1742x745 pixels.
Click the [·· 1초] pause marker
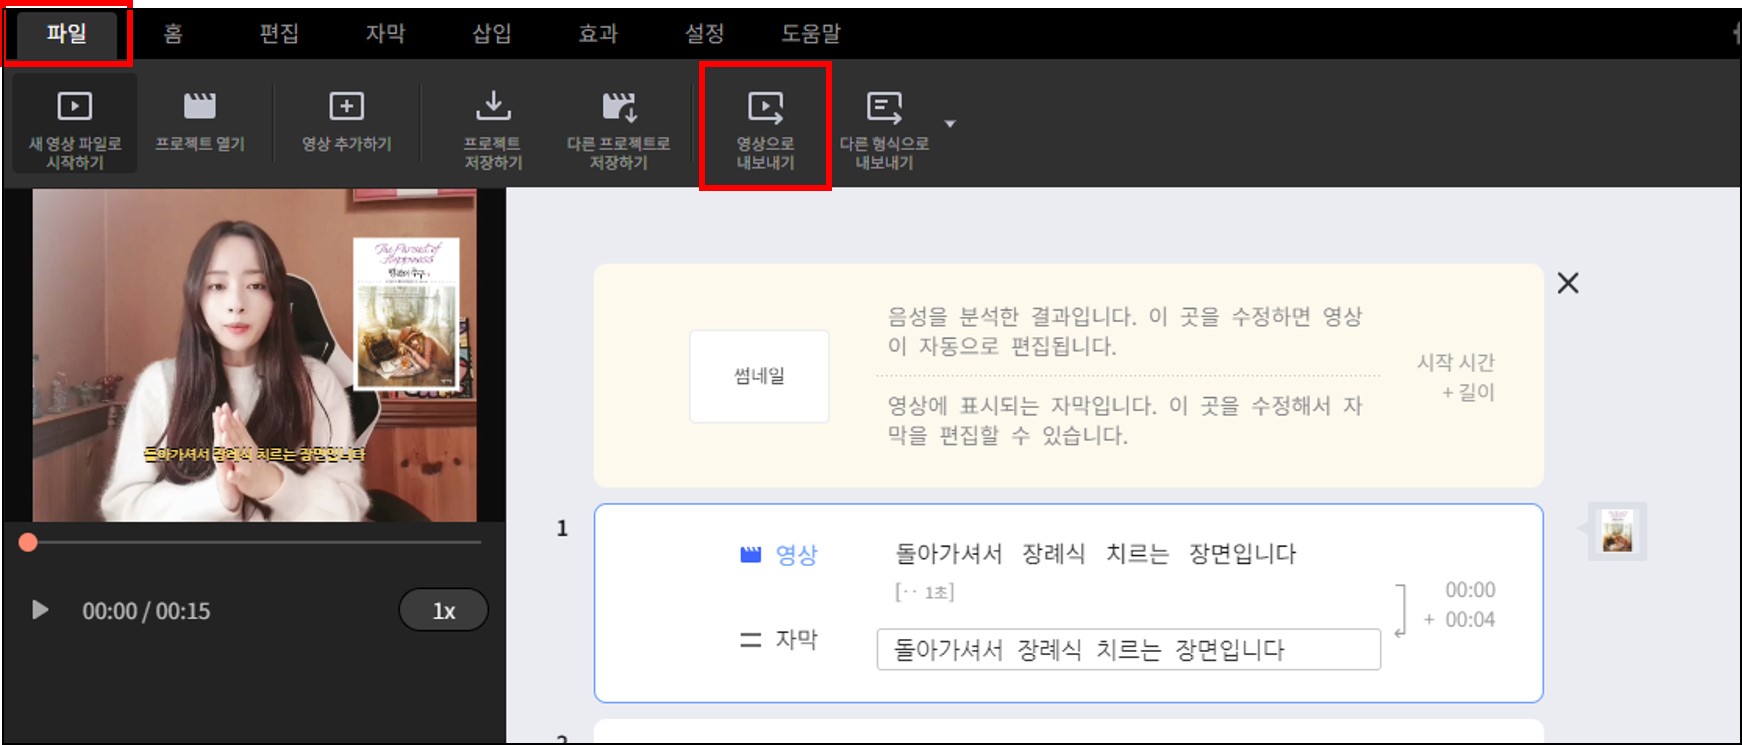click(924, 593)
